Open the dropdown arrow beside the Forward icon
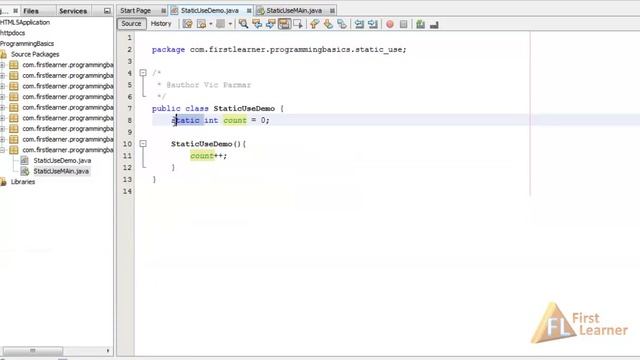 point(230,24)
